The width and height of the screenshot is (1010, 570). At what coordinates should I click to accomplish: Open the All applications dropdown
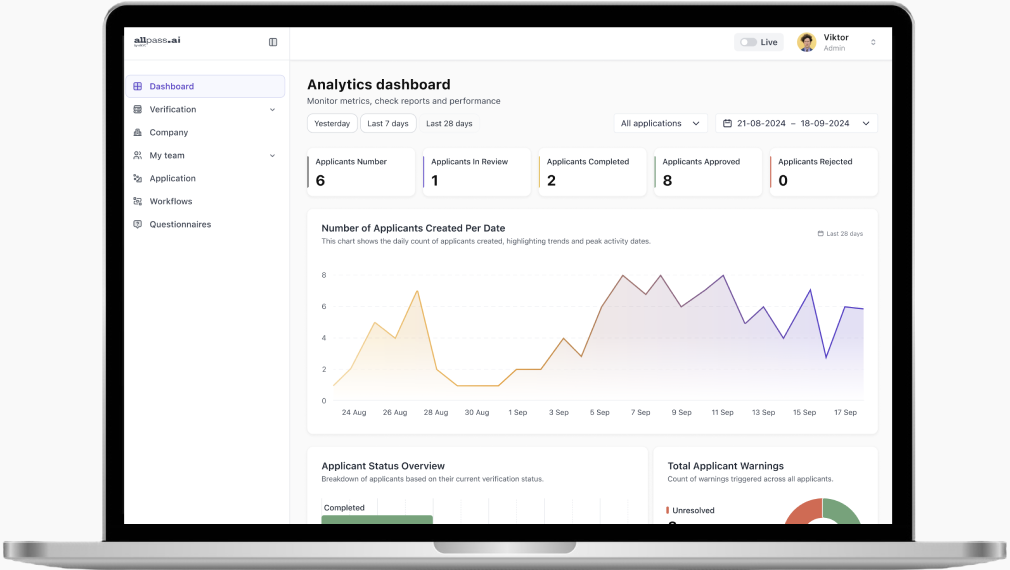660,124
